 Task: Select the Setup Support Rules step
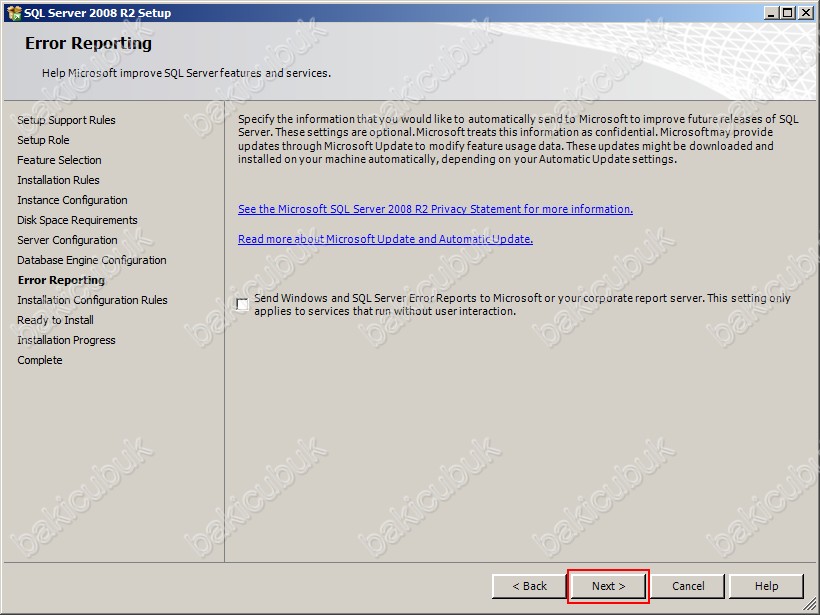click(x=66, y=120)
